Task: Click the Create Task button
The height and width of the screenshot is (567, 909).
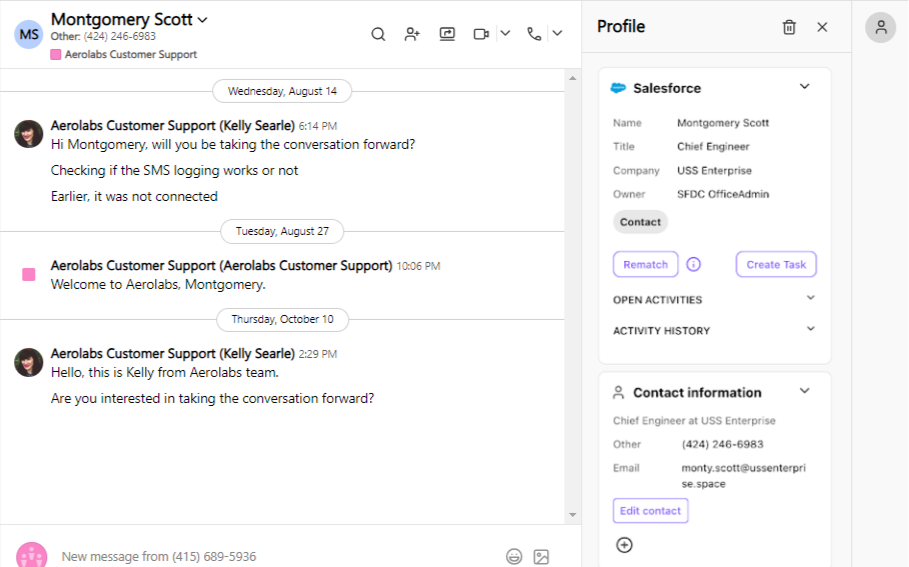Action: tap(776, 264)
